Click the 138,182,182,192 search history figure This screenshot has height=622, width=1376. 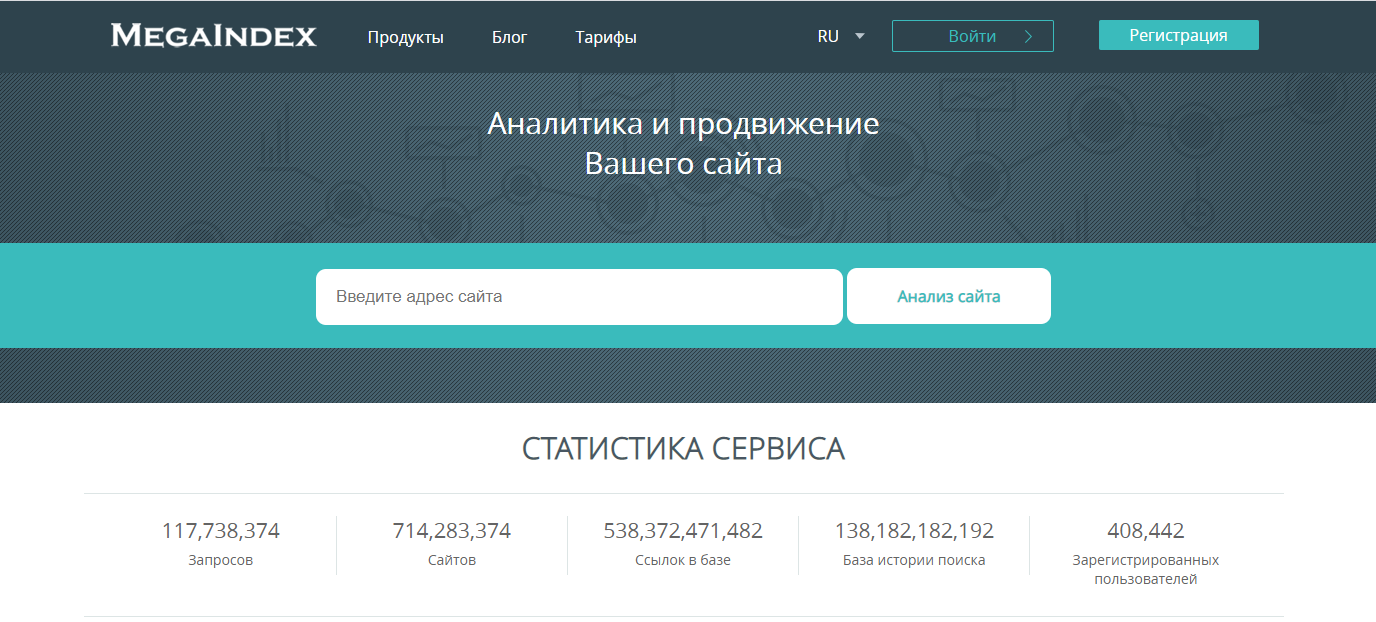pos(913,531)
